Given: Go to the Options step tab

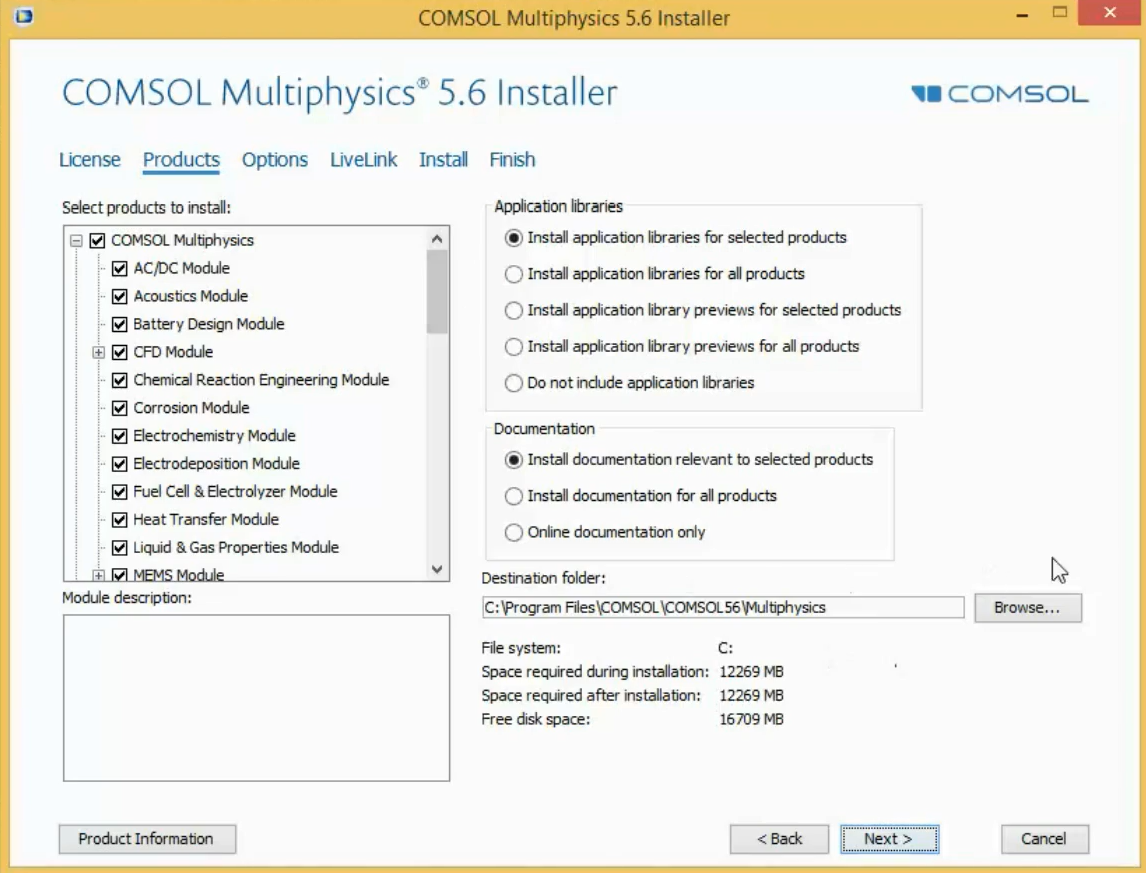Looking at the screenshot, I should tap(275, 159).
